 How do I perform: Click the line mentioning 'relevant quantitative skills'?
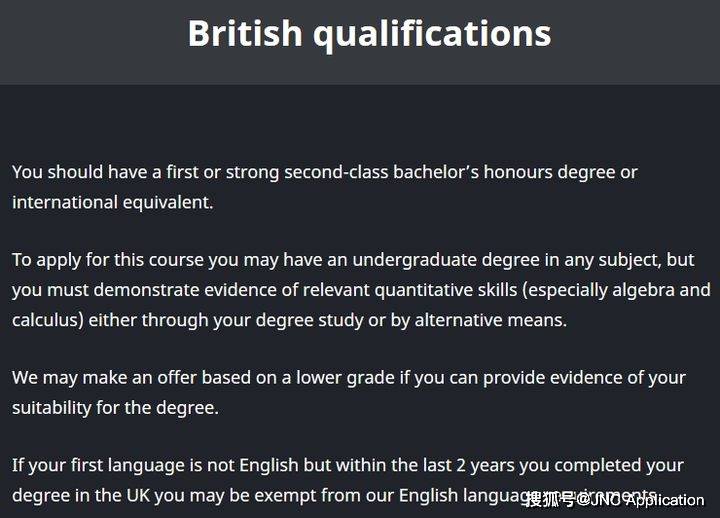361,290
